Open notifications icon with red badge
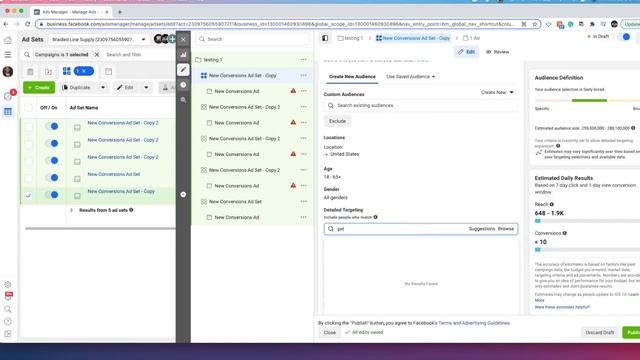 pyautogui.click(x=8, y=96)
